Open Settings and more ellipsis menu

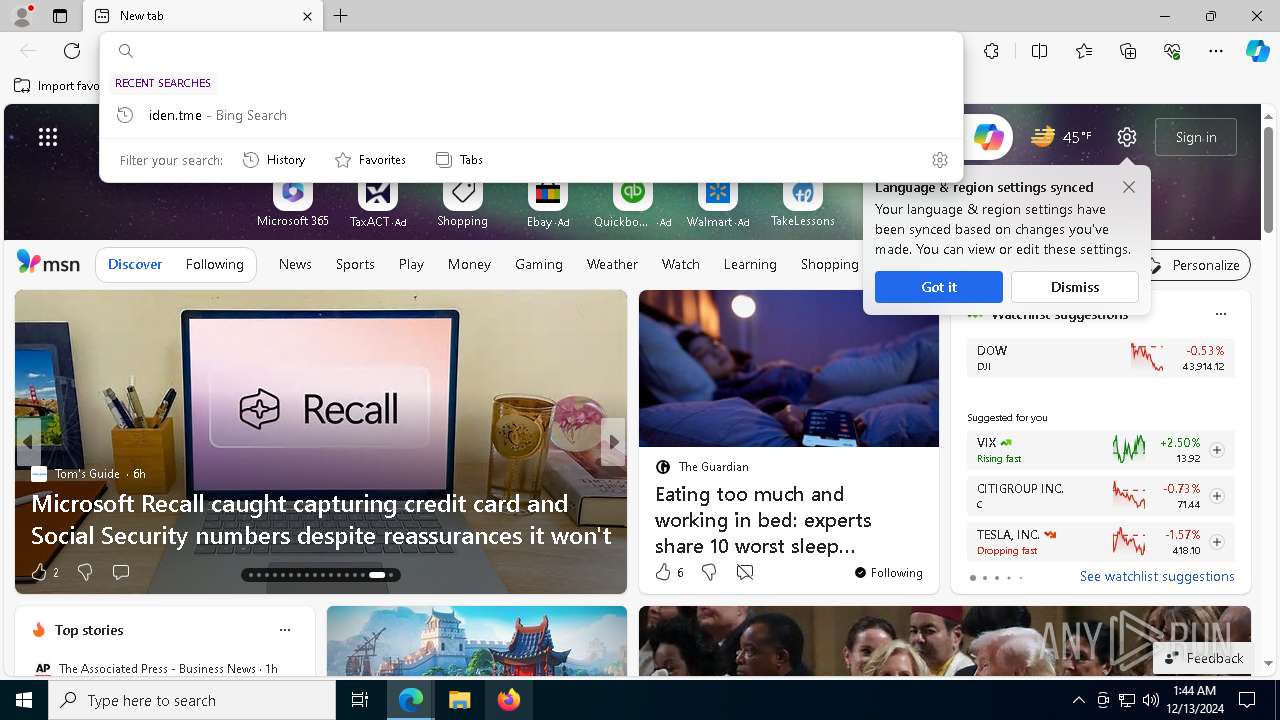[1216, 51]
